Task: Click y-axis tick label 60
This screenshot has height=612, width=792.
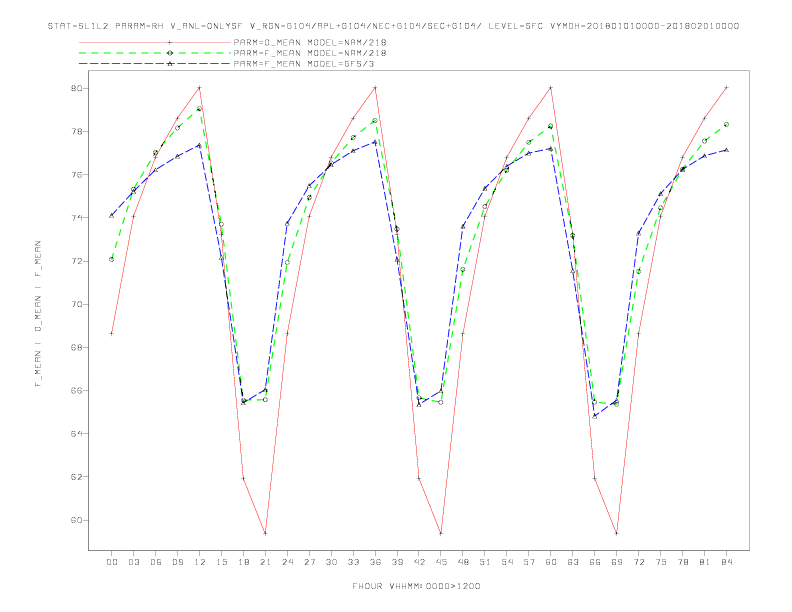Action: 75,520
